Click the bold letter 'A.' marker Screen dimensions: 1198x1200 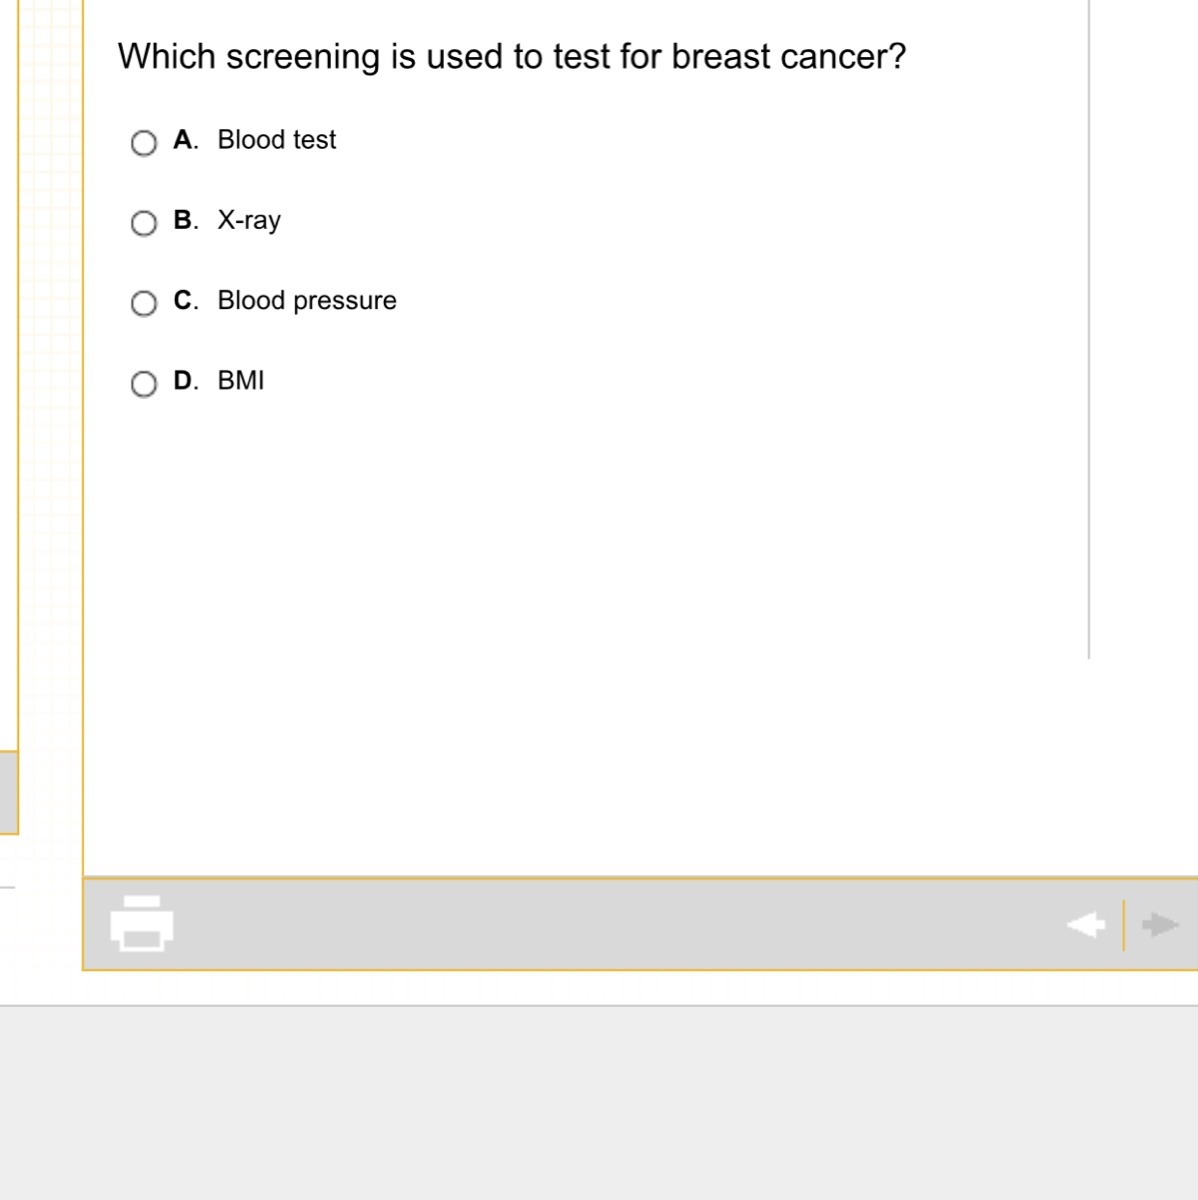[x=186, y=140]
